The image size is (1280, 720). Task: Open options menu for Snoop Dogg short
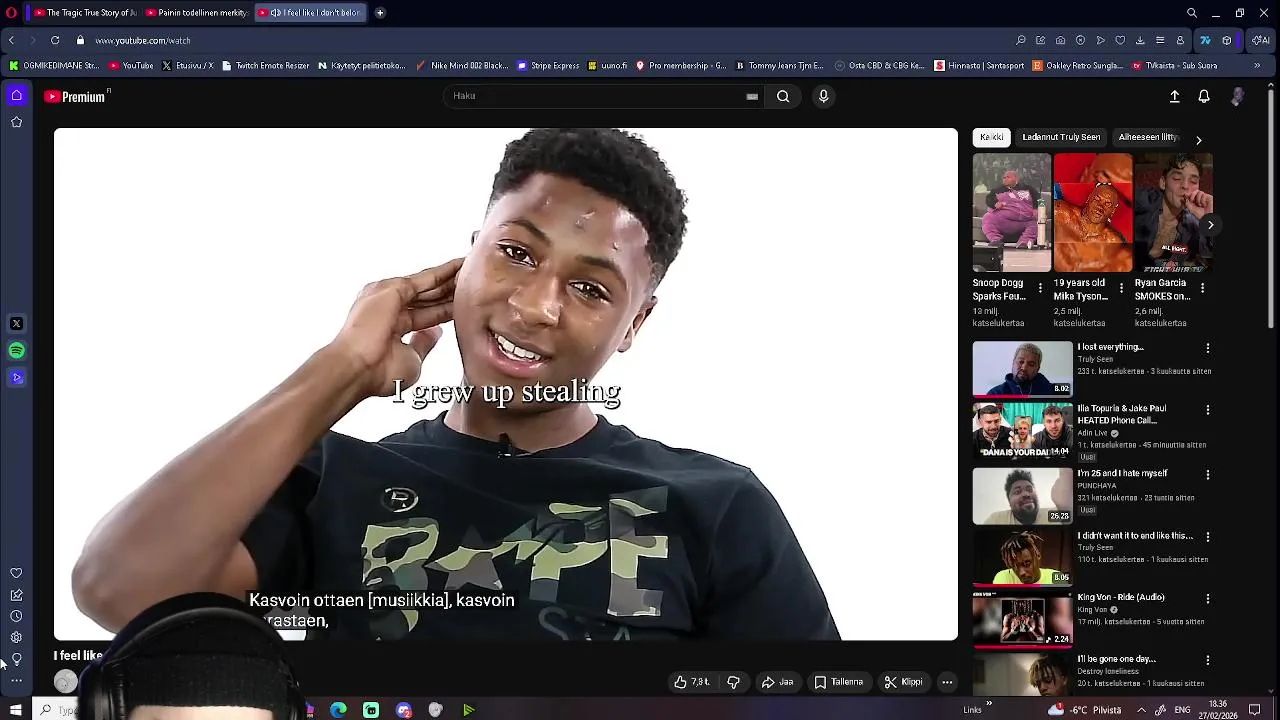click(x=1040, y=288)
